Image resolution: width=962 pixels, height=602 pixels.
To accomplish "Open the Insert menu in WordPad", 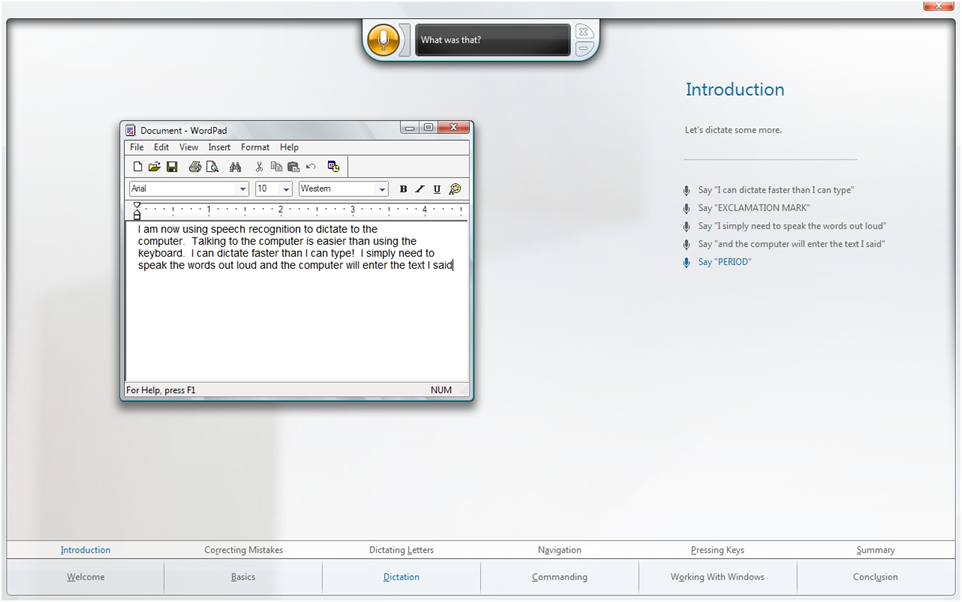I will pos(219,147).
